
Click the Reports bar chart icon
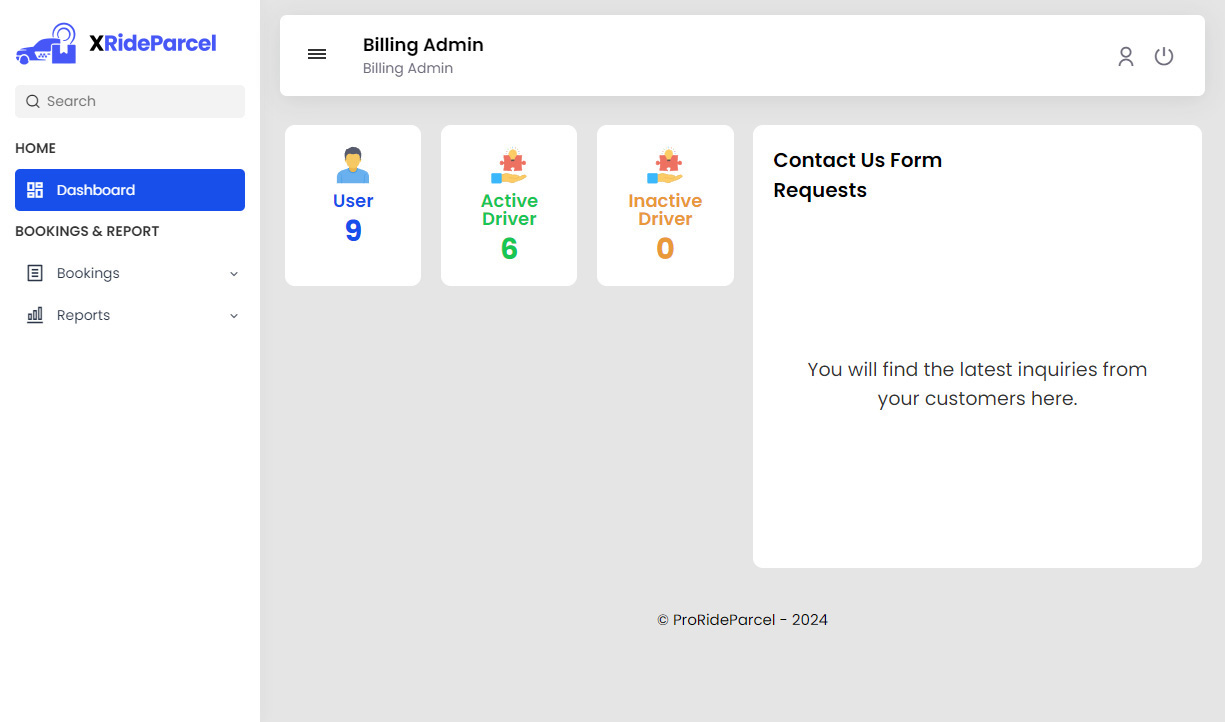pos(35,315)
